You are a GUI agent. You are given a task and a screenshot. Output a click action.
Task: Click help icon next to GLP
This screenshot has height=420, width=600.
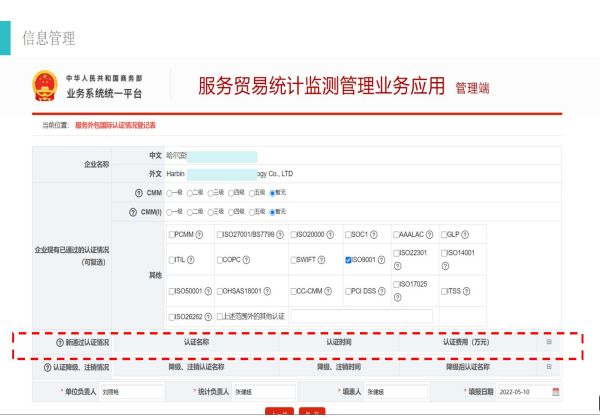coord(467,234)
